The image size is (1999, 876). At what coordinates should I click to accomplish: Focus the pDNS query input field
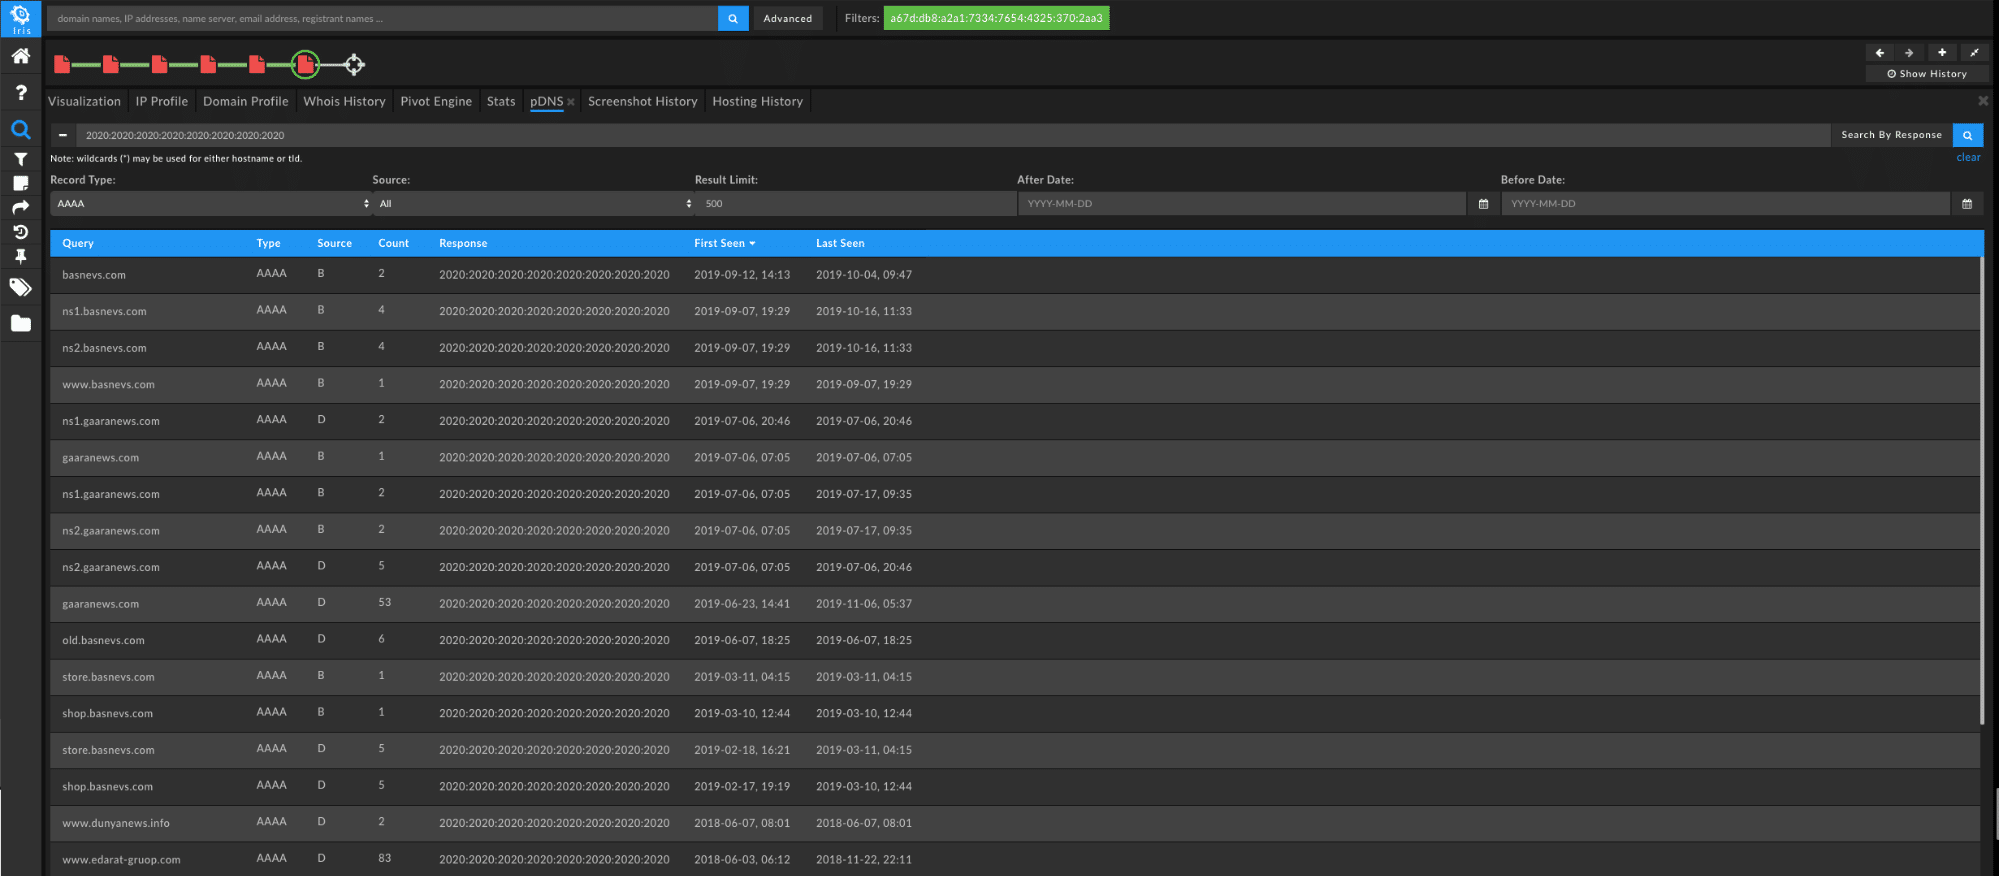pos(953,135)
